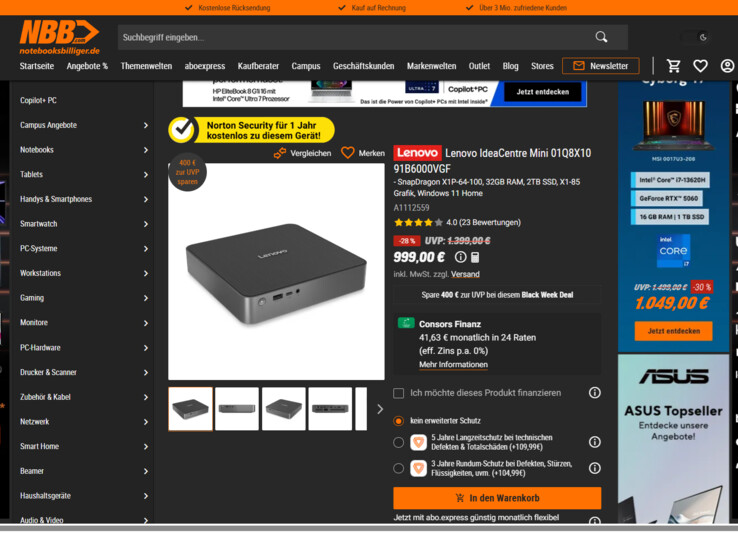Expand PC-Systeme category chevron

tap(145, 249)
